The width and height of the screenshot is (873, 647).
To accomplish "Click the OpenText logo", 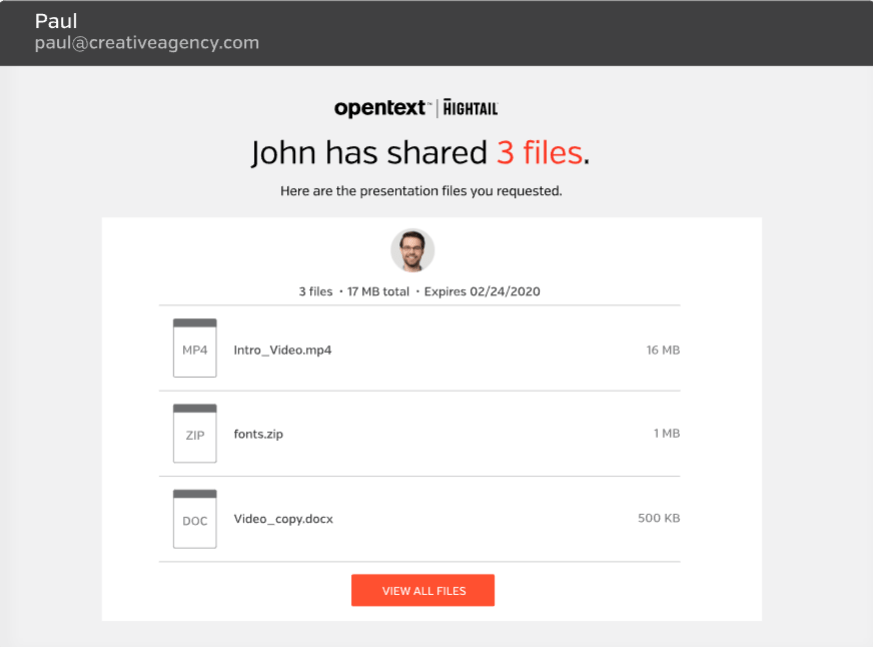I will tap(382, 108).
